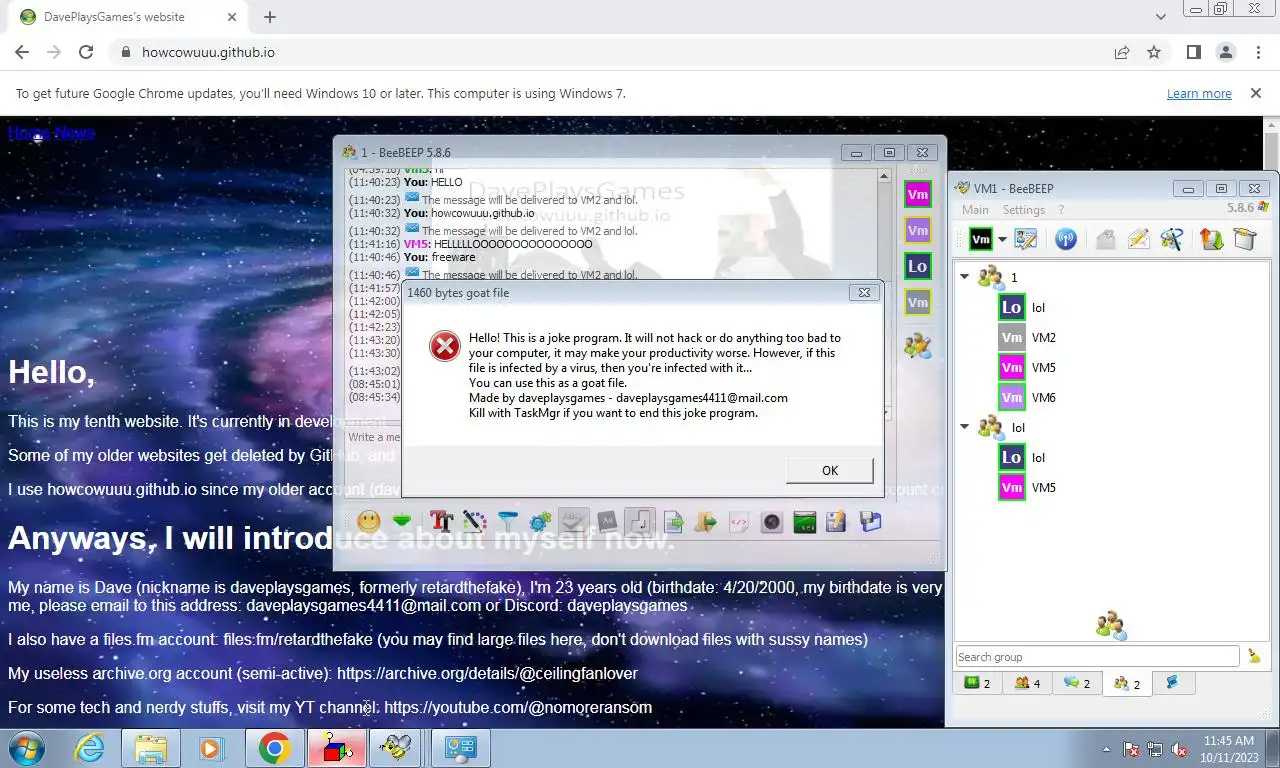Switch to the green tab labeled 2

[x=977, y=683]
